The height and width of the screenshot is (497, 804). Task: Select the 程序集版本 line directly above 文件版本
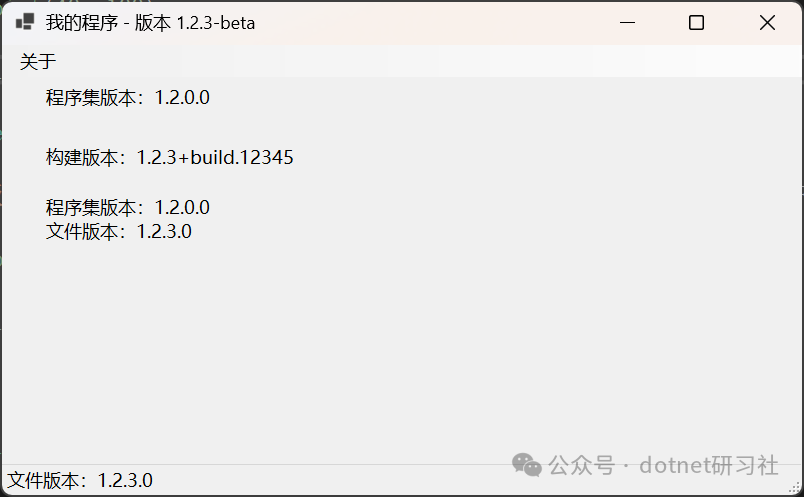pyautogui.click(x=128, y=208)
